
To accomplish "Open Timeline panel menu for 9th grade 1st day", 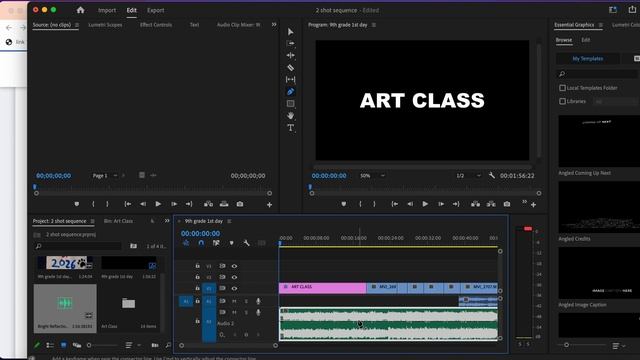I will click(x=229, y=221).
